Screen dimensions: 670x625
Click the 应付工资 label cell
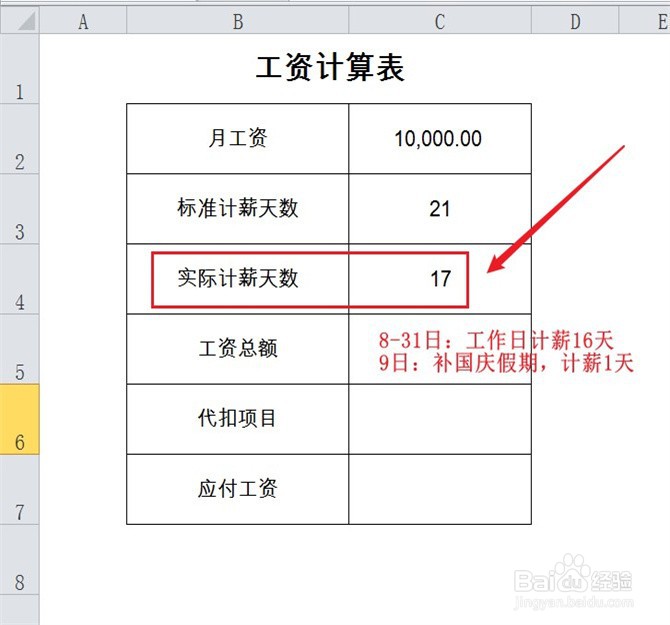point(238,490)
